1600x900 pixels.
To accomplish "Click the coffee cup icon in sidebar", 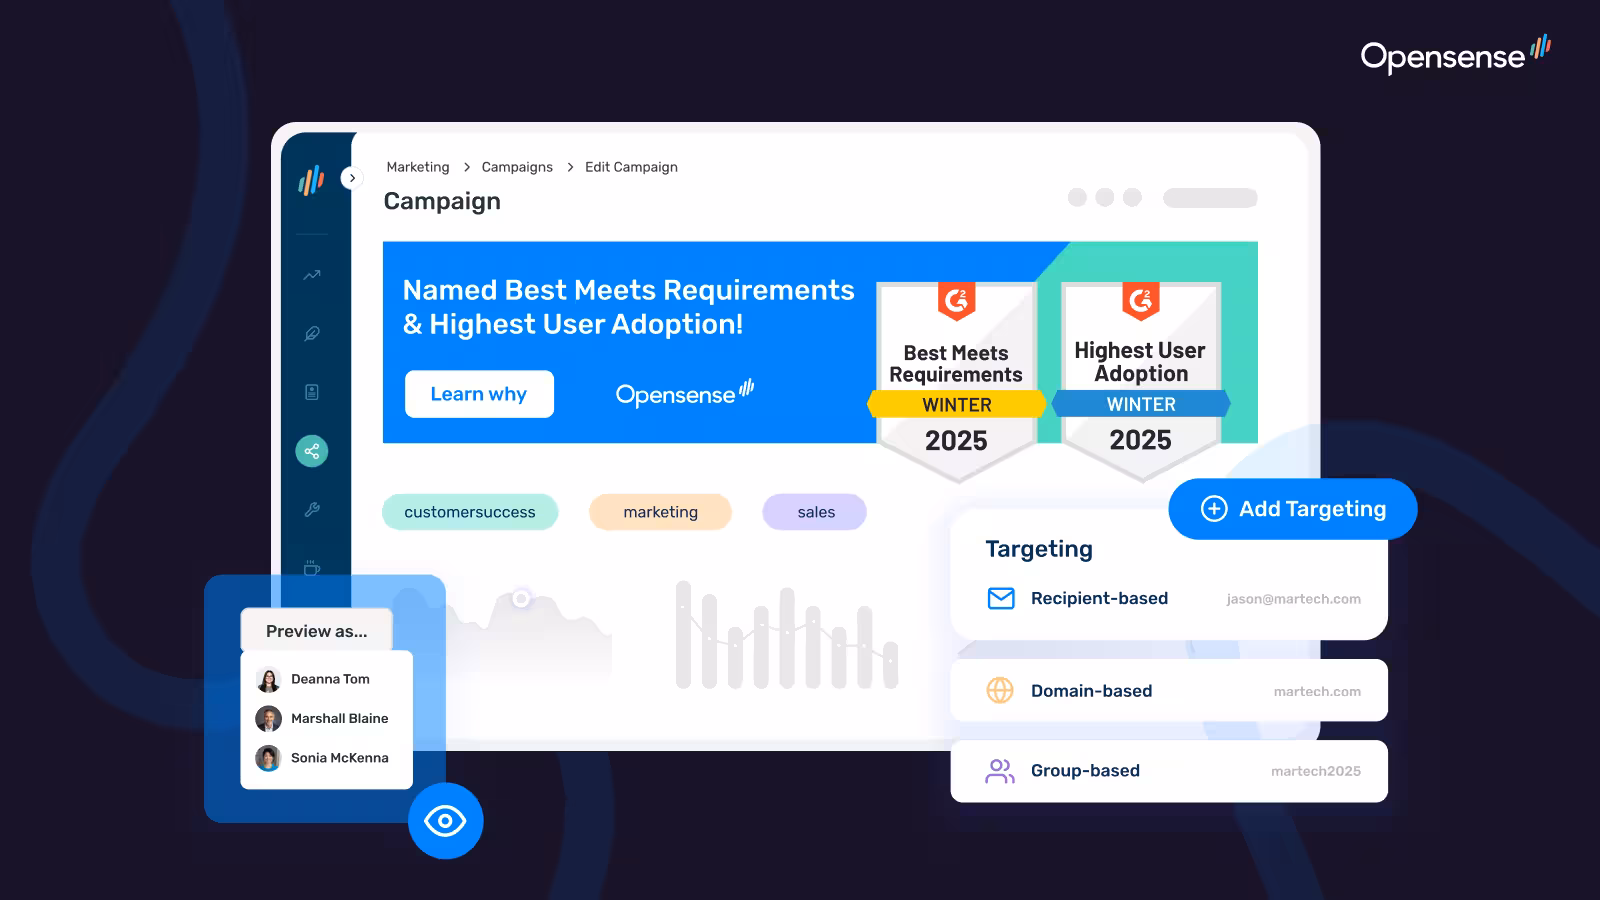I will 312,567.
